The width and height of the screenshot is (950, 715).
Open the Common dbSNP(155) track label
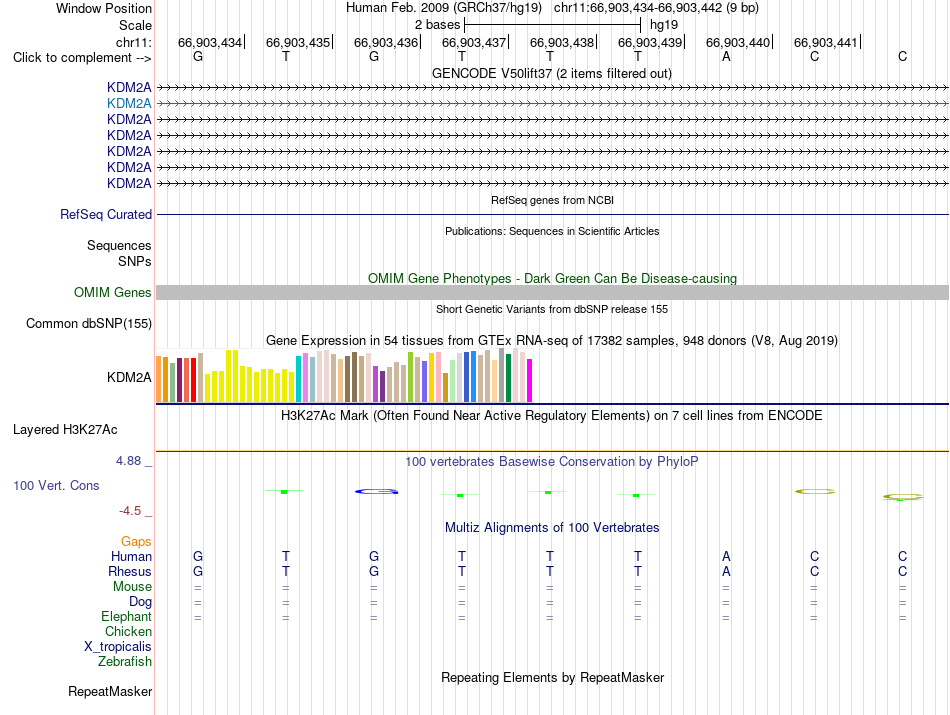89,324
